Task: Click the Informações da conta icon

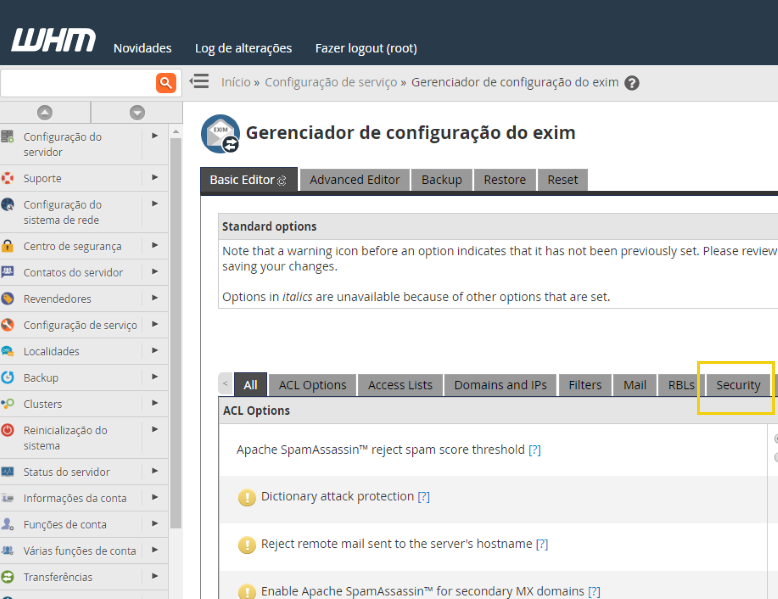Action: pos(7,498)
